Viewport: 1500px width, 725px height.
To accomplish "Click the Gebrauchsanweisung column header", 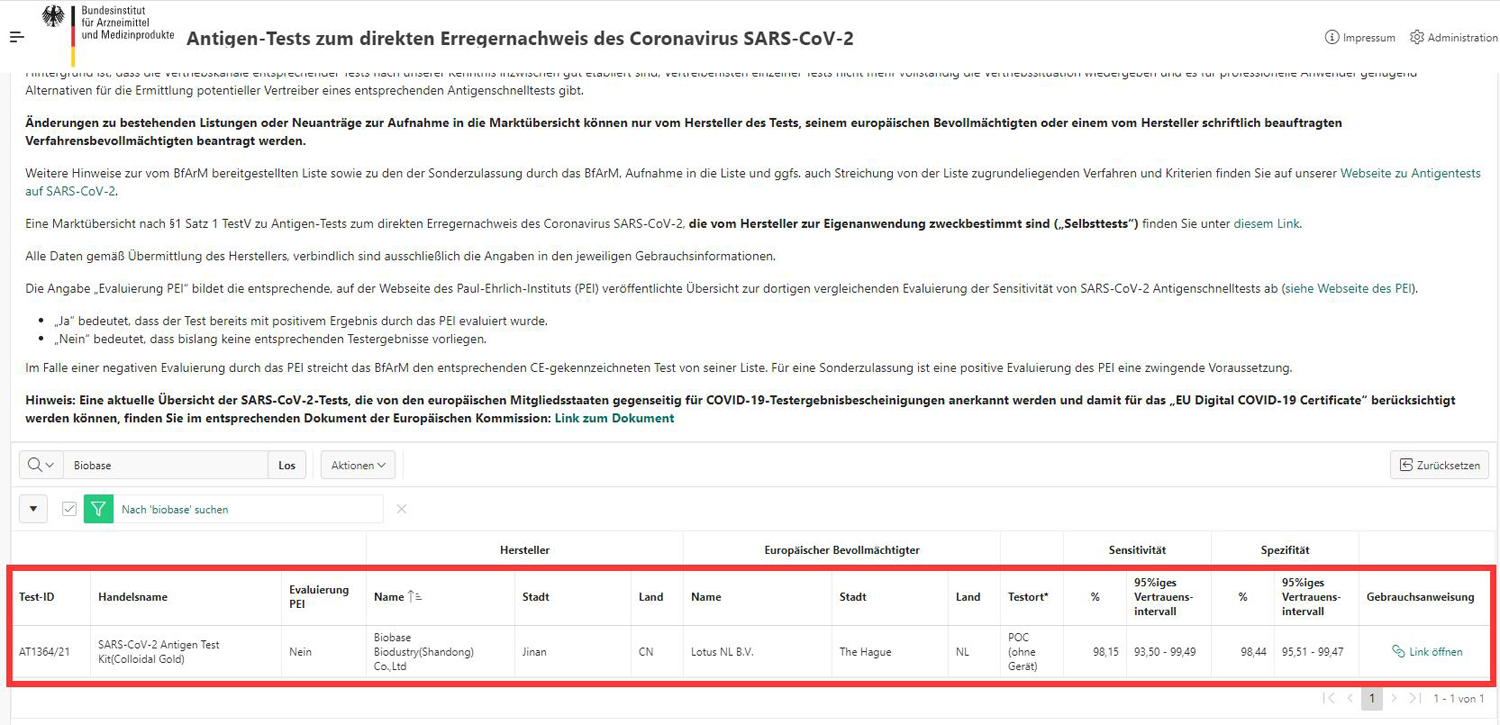I will (1423, 597).
